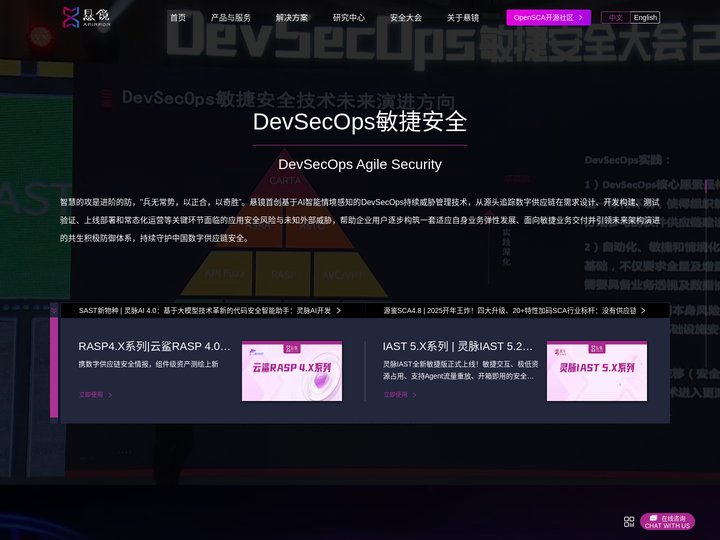Open the 灵脉IAST 5.X系列 thumbnail image

point(597,371)
